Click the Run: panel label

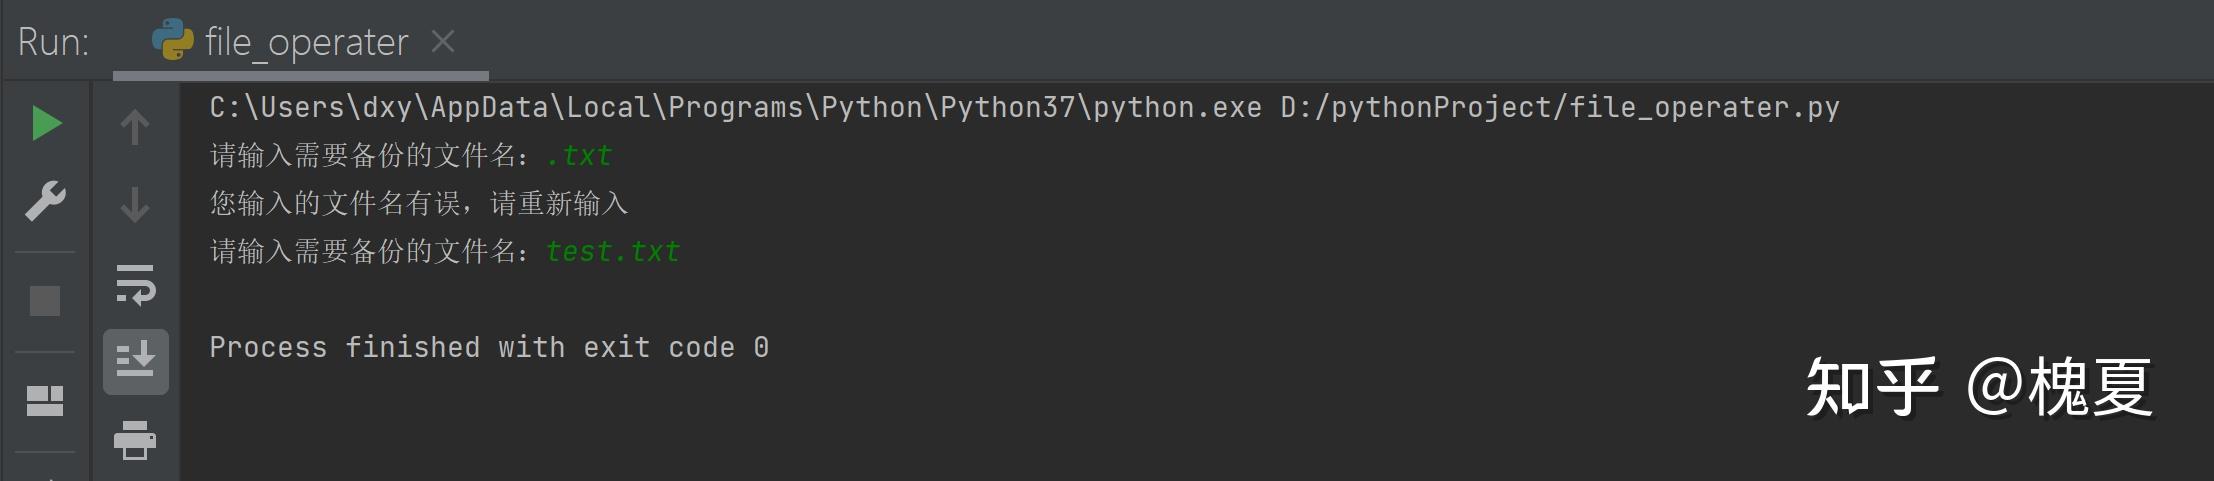[54, 42]
